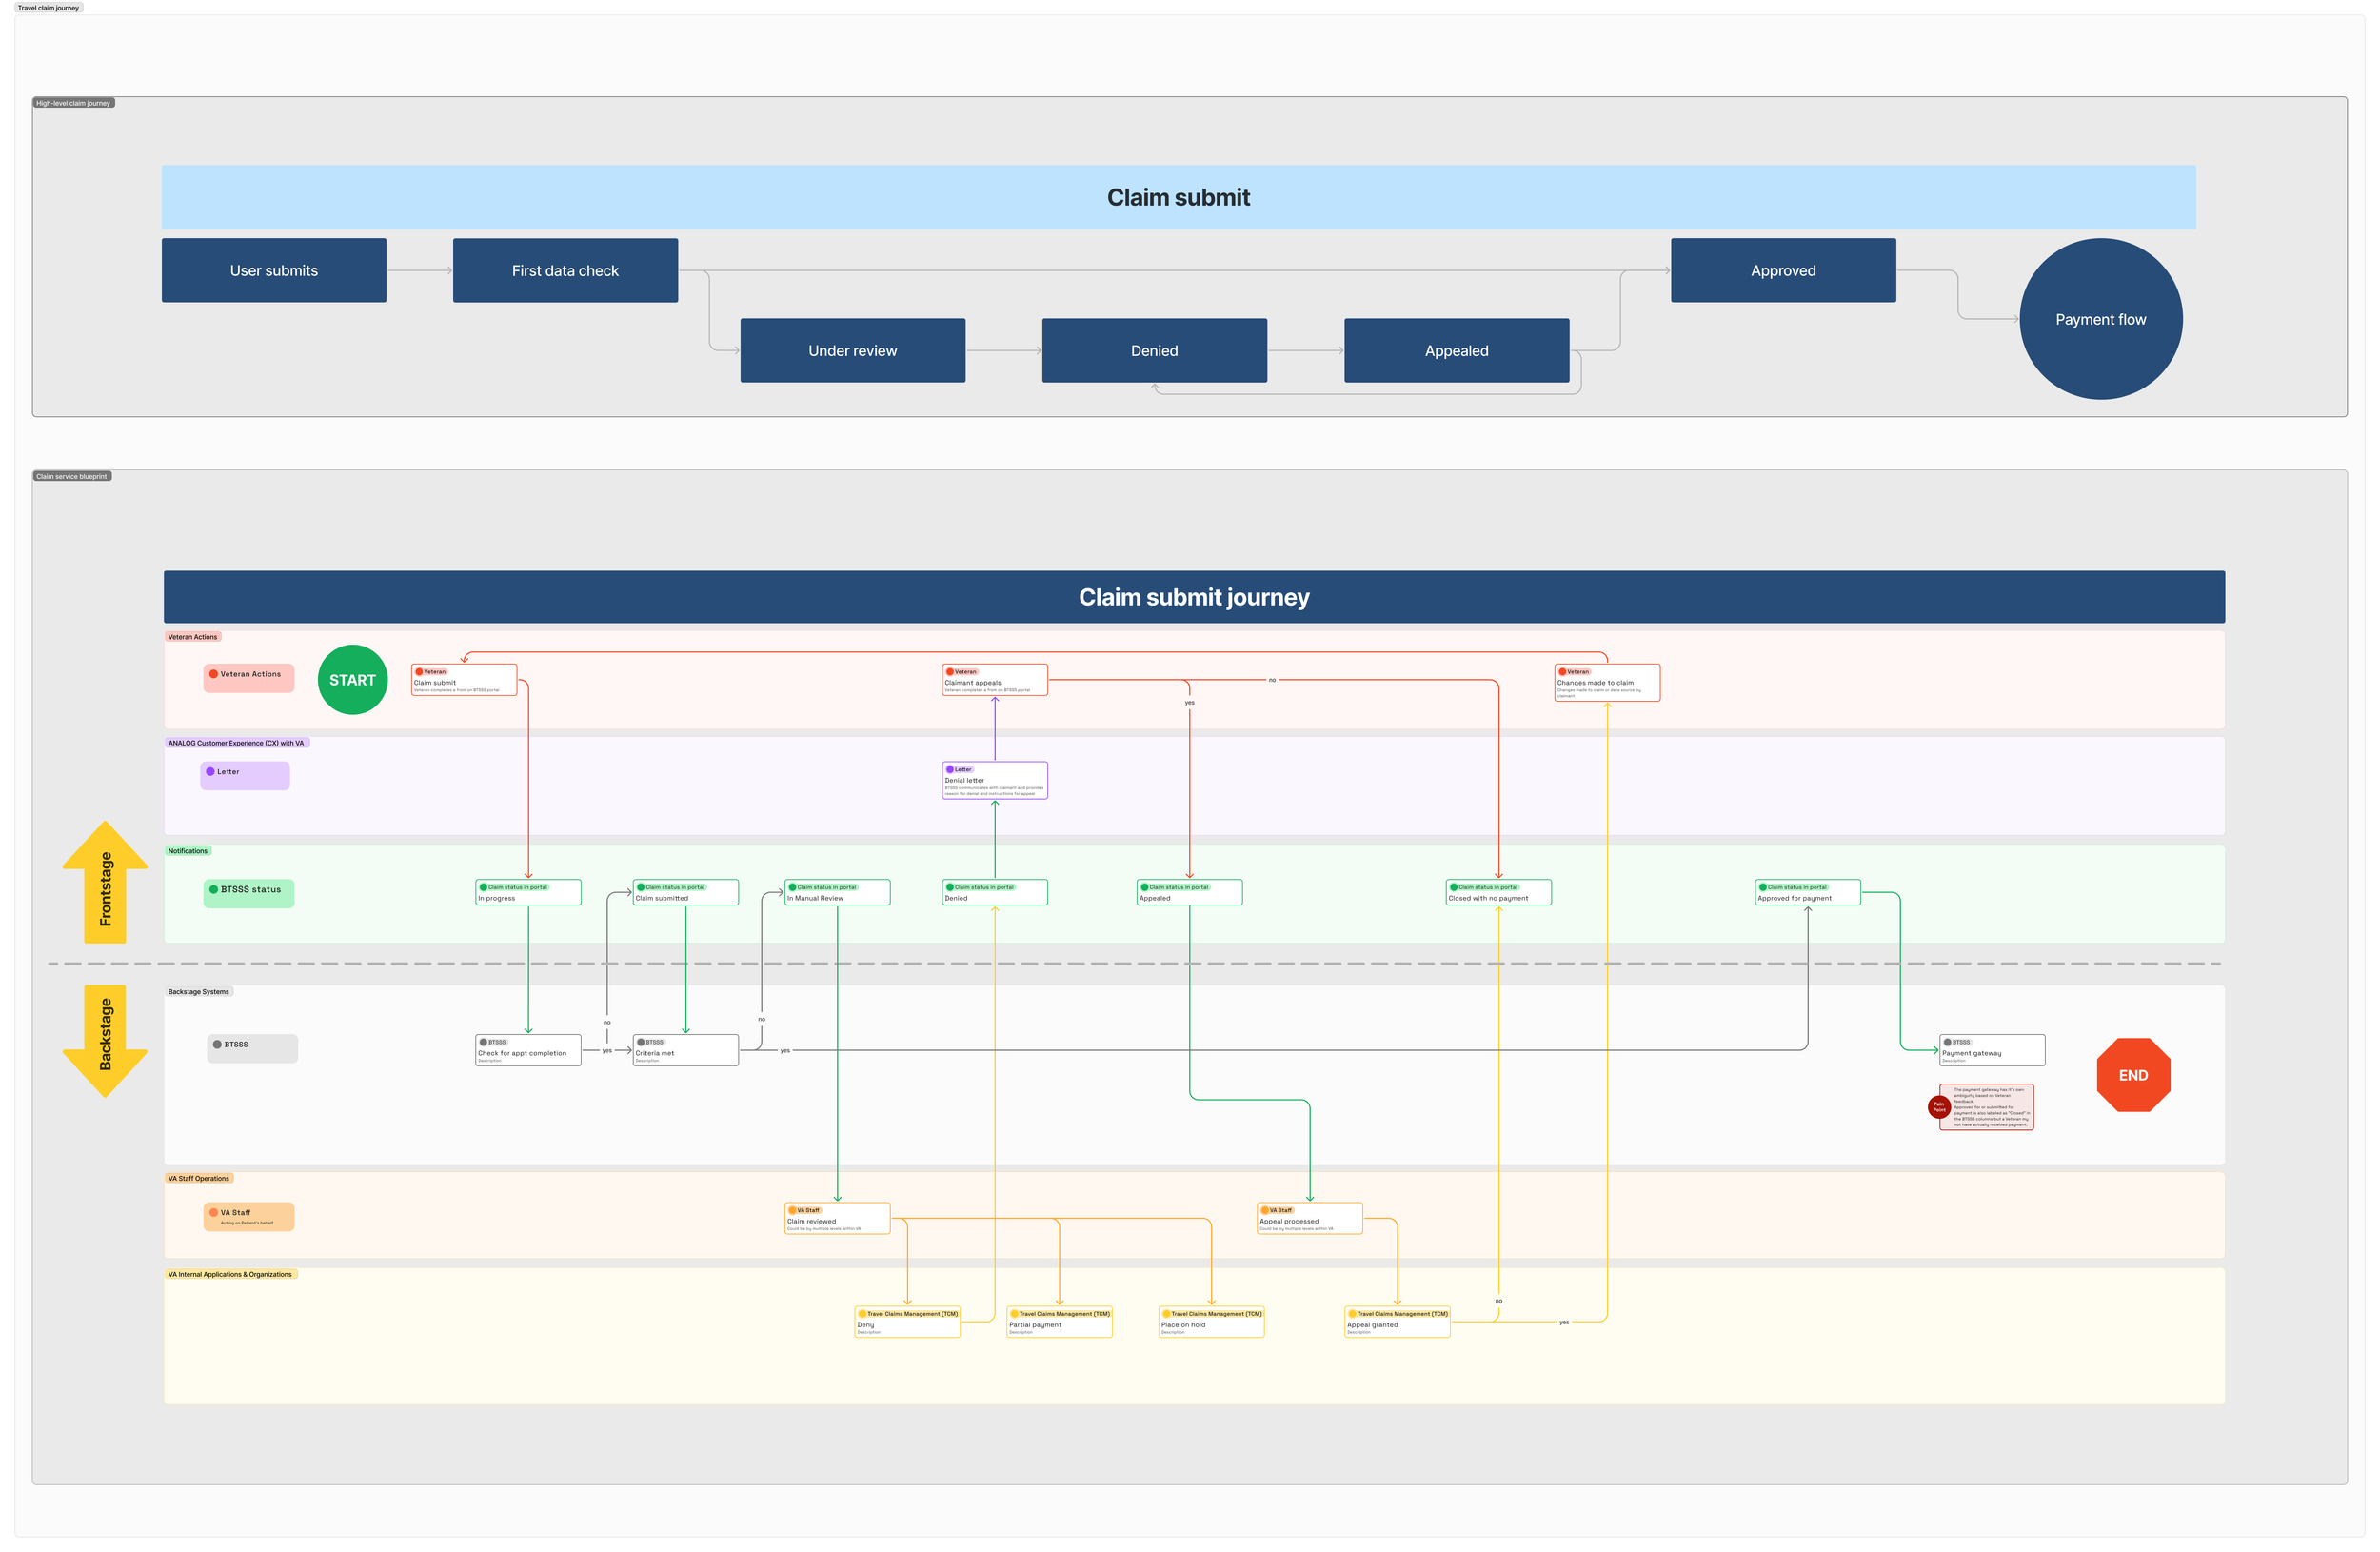
Task: Click the Veteran Actions legend chip
Action: tap(249, 677)
